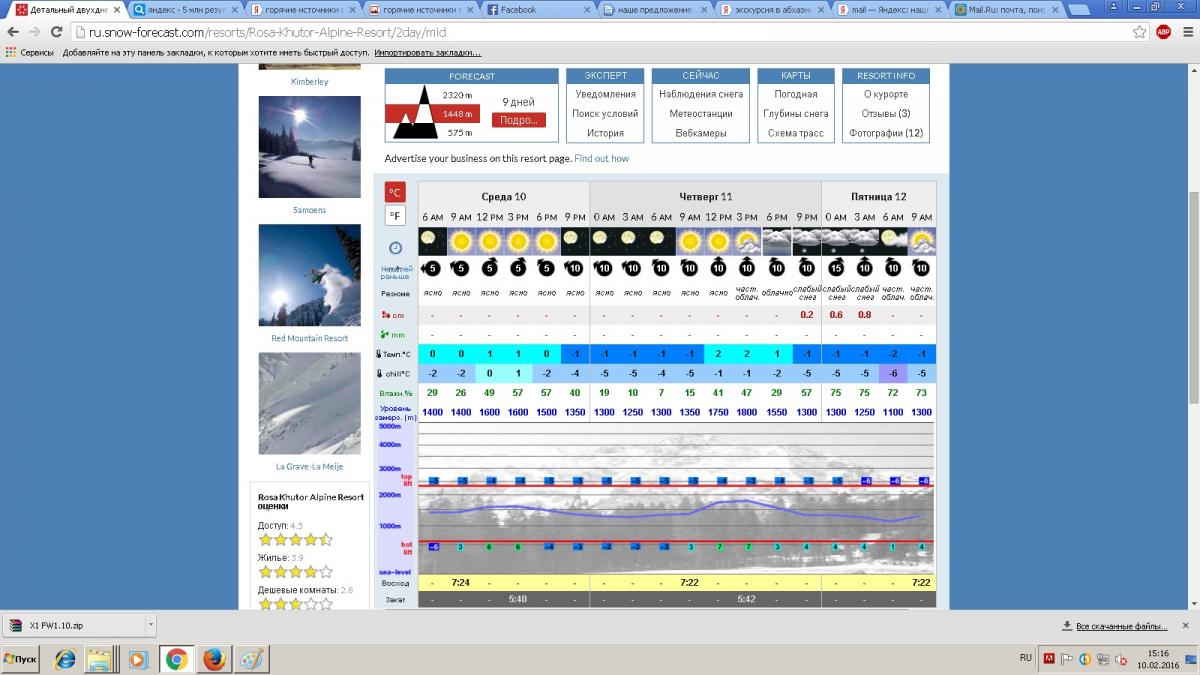Switch temperature units to °F

[x=396, y=216]
